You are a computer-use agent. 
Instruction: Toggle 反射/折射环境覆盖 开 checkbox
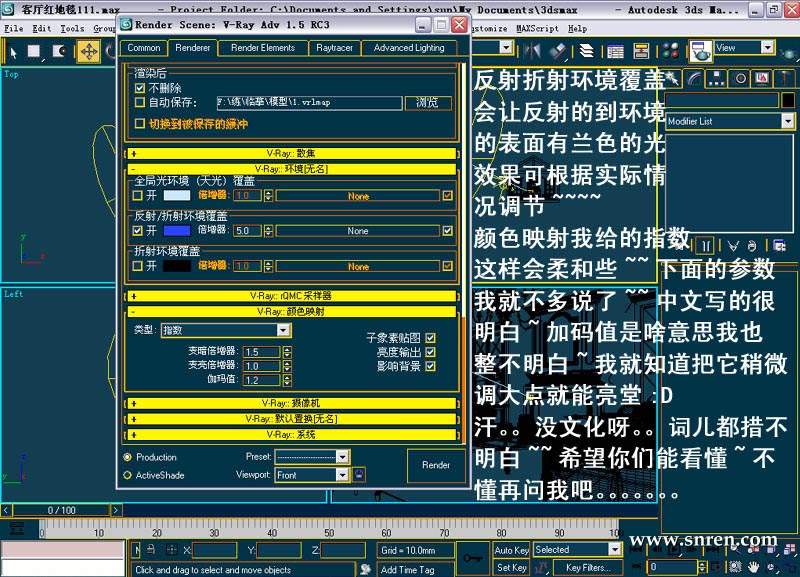137,231
